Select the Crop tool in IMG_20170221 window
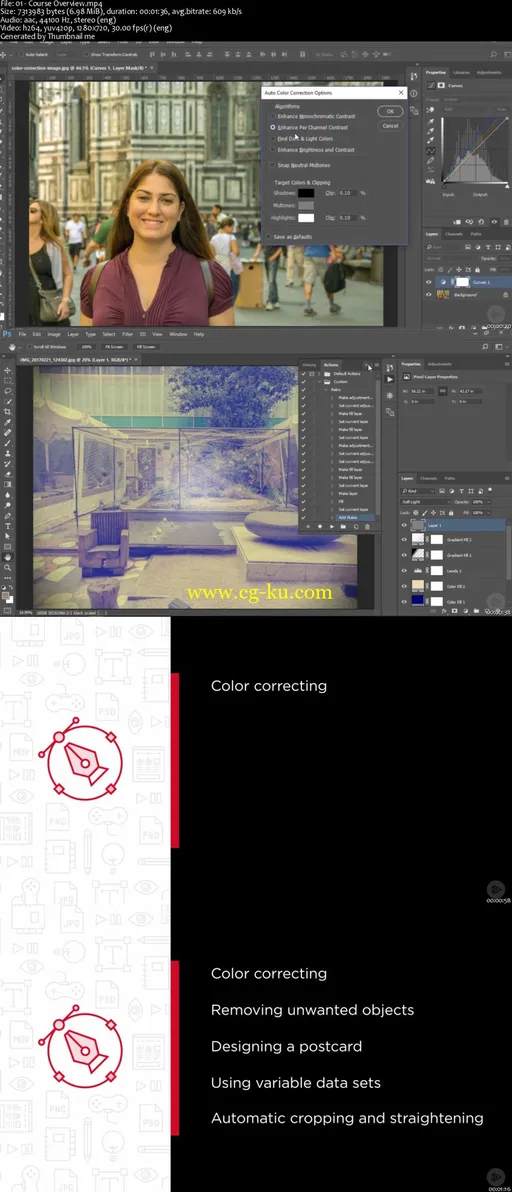 click(8, 411)
